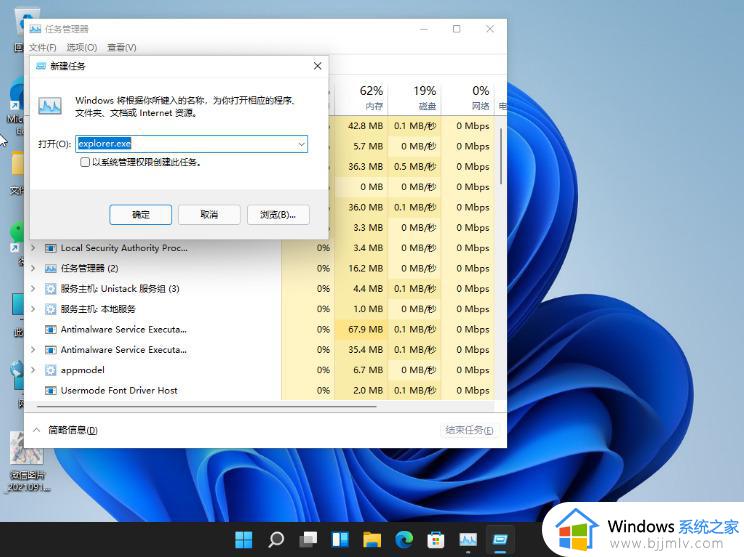The height and width of the screenshot is (557, 744).
Task: Click Usermode Font Driver Host icon
Action: 51,390
